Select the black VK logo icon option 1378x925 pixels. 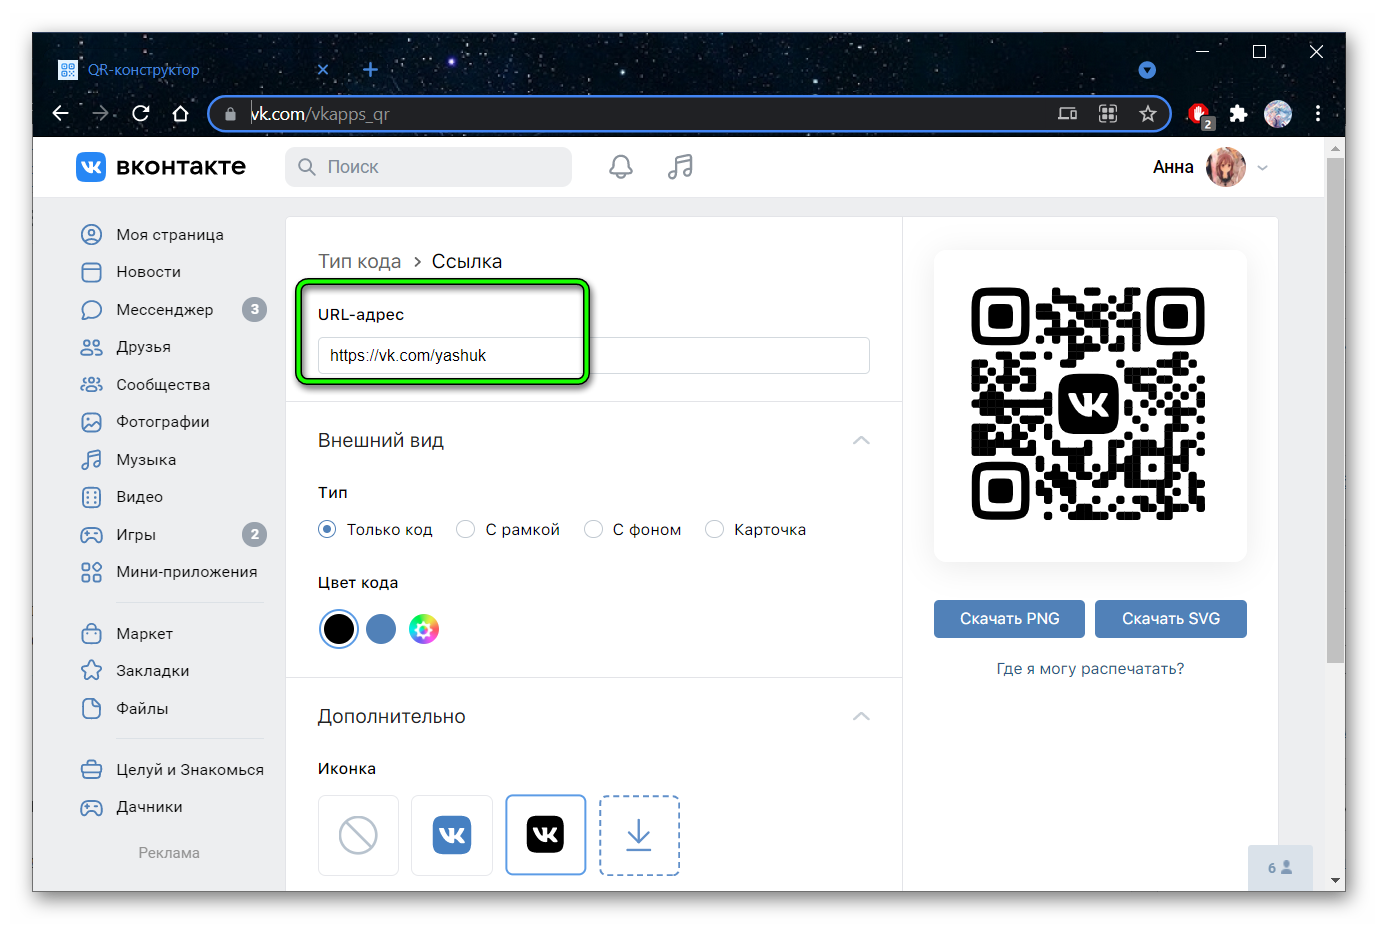[545, 835]
